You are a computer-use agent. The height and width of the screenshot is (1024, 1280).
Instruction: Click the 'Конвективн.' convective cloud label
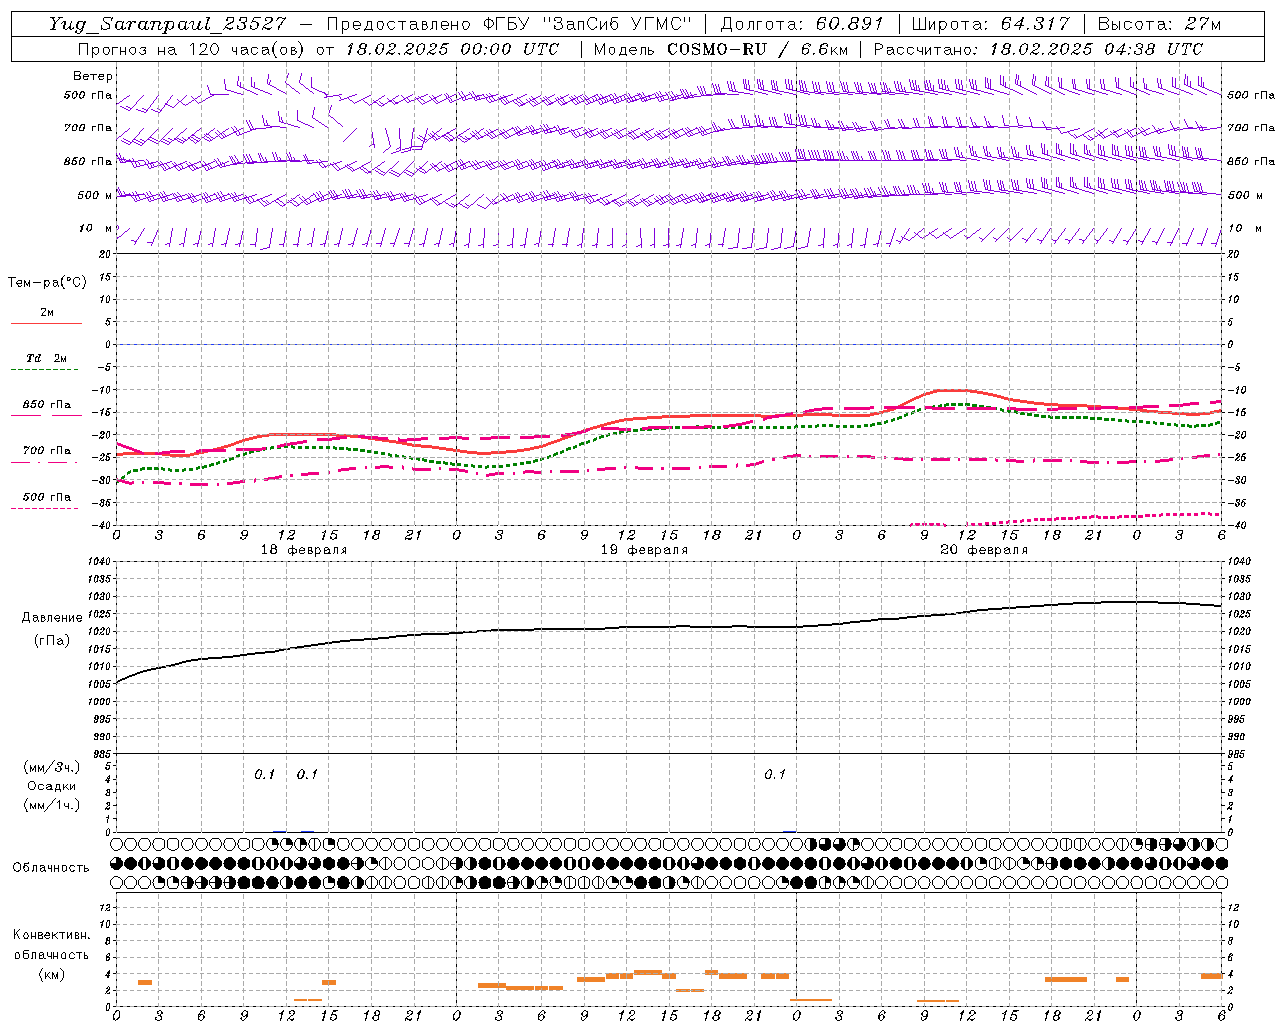(x=51, y=935)
